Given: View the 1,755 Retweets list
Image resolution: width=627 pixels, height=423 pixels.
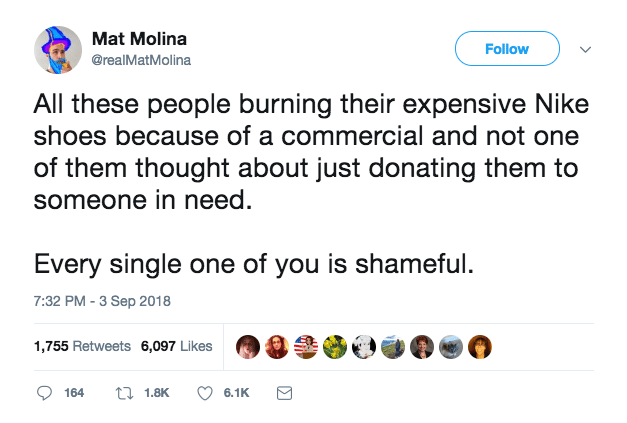Looking at the screenshot, I should click(x=82, y=346).
